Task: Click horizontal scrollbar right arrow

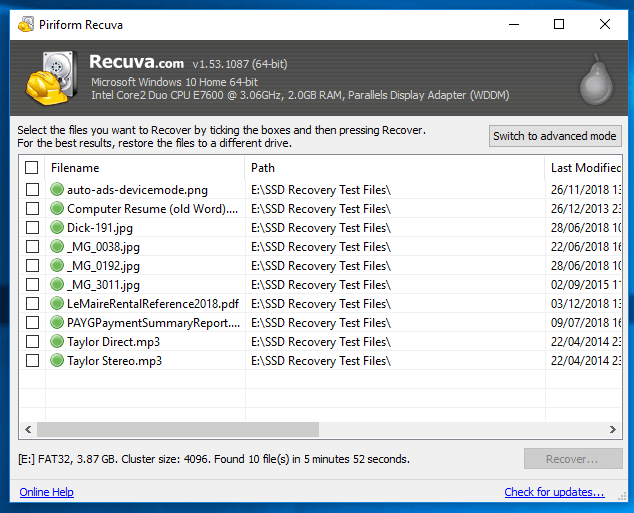Action: click(613, 429)
